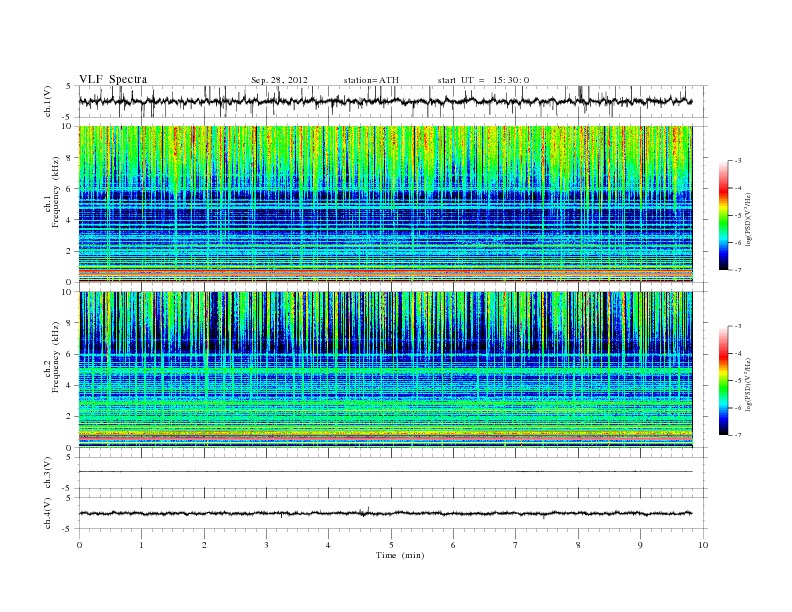Click the "10" tick on ch.2 frequency axis

(x=67, y=291)
